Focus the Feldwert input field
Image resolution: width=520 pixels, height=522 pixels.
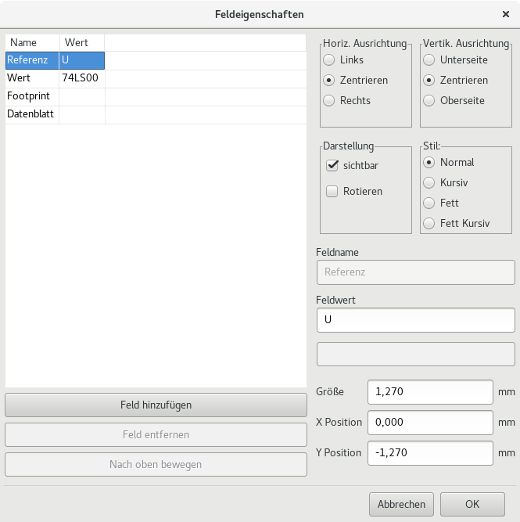click(416, 320)
